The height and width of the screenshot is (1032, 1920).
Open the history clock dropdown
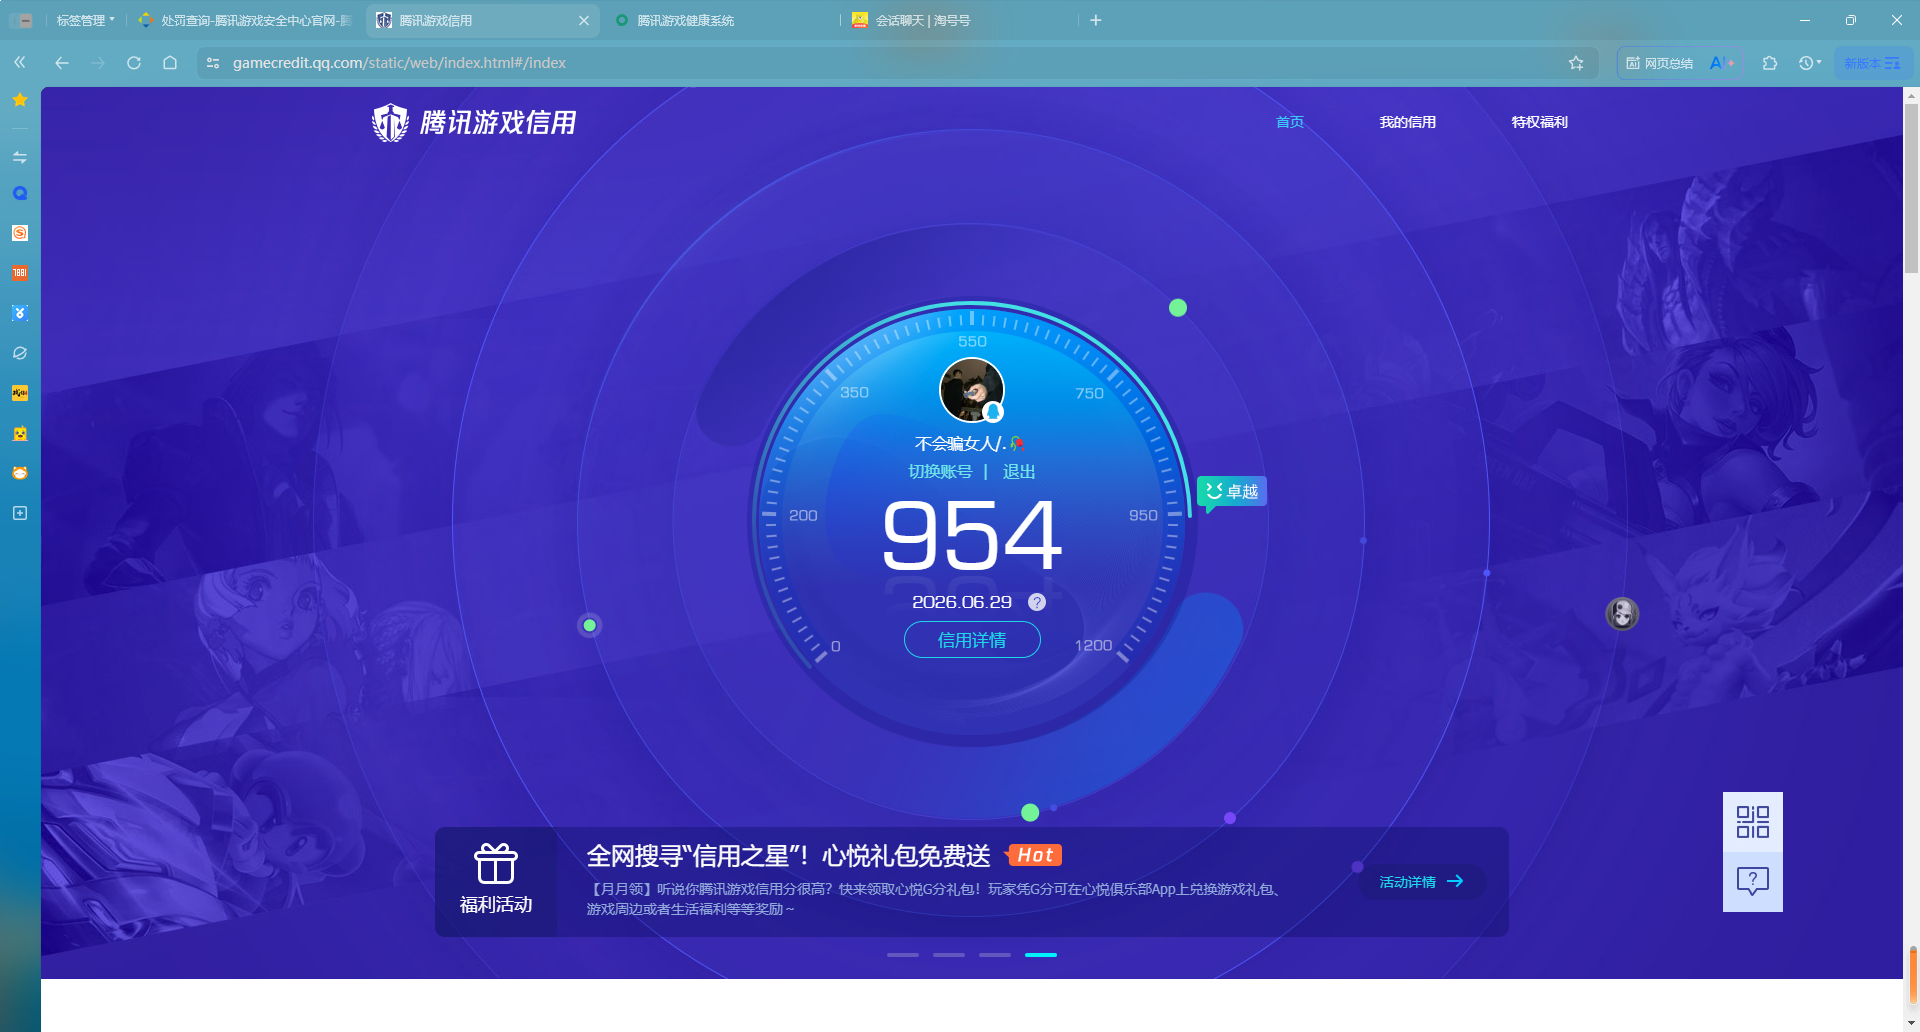tap(1810, 63)
